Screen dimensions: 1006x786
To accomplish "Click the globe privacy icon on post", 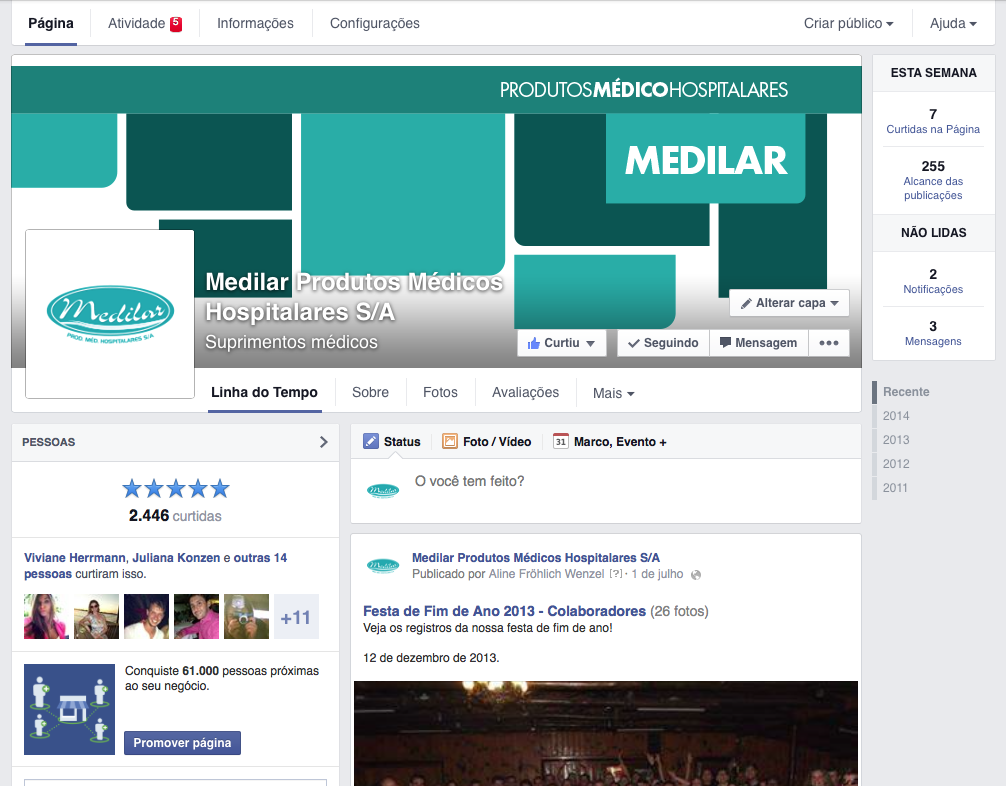I will pyautogui.click(x=695, y=575).
